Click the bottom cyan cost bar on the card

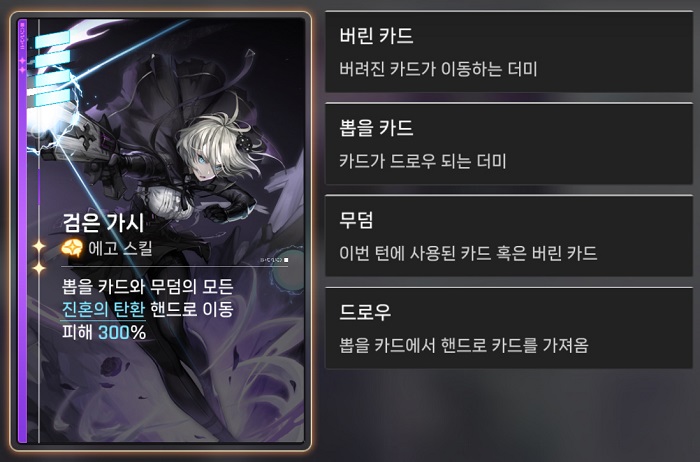[x=52, y=98]
